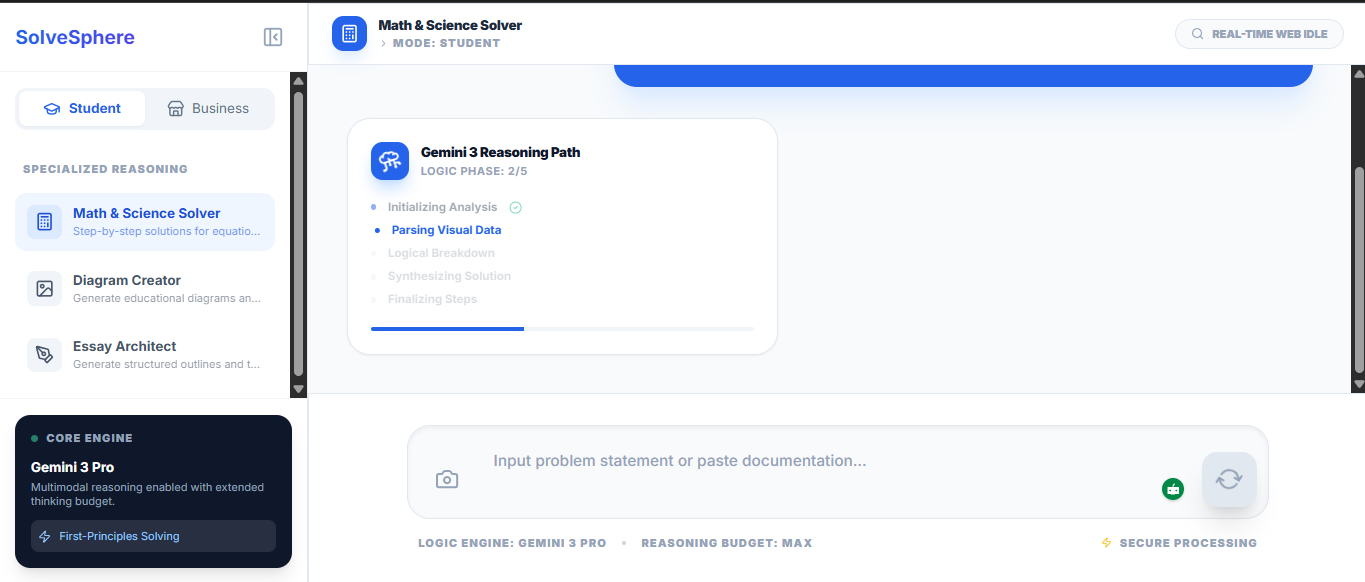Screen dimensions: 1365x582
Task: Click the lightning icon by First-Principles Solving
Action: click(x=45, y=536)
